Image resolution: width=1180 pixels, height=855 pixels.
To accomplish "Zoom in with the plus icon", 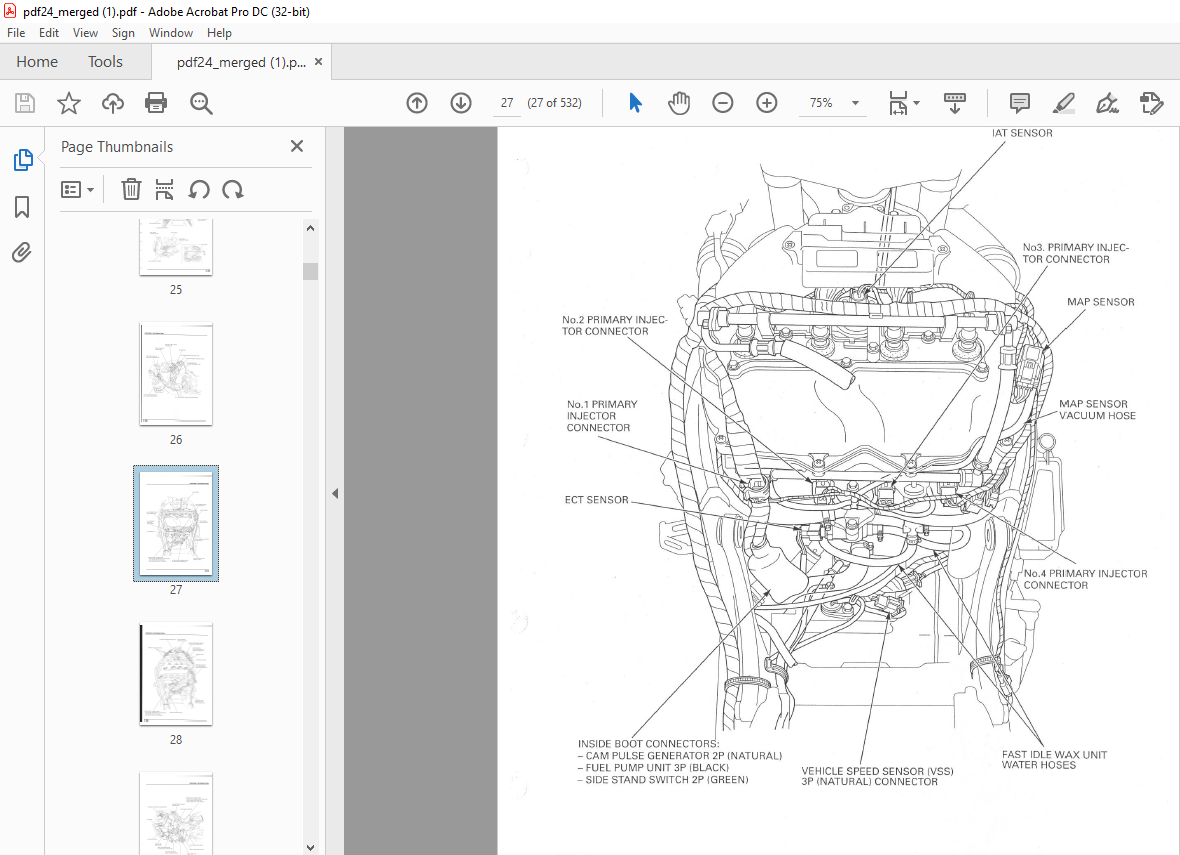I will click(767, 103).
